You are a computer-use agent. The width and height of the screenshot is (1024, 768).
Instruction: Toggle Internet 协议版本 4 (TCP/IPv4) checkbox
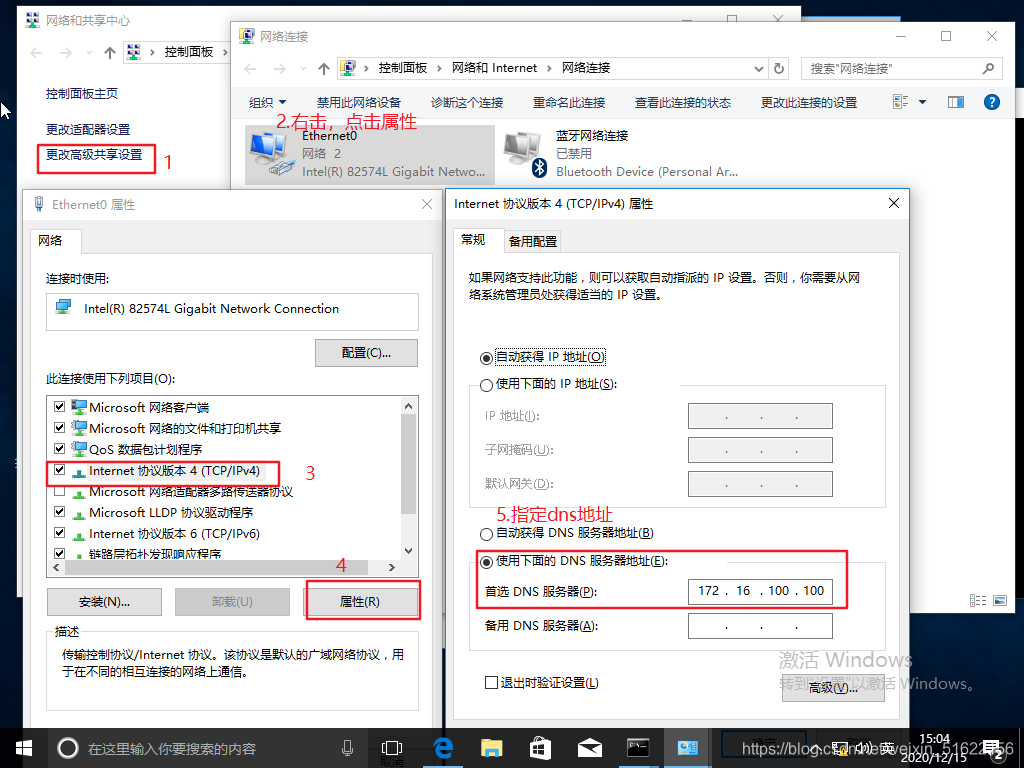[59, 470]
